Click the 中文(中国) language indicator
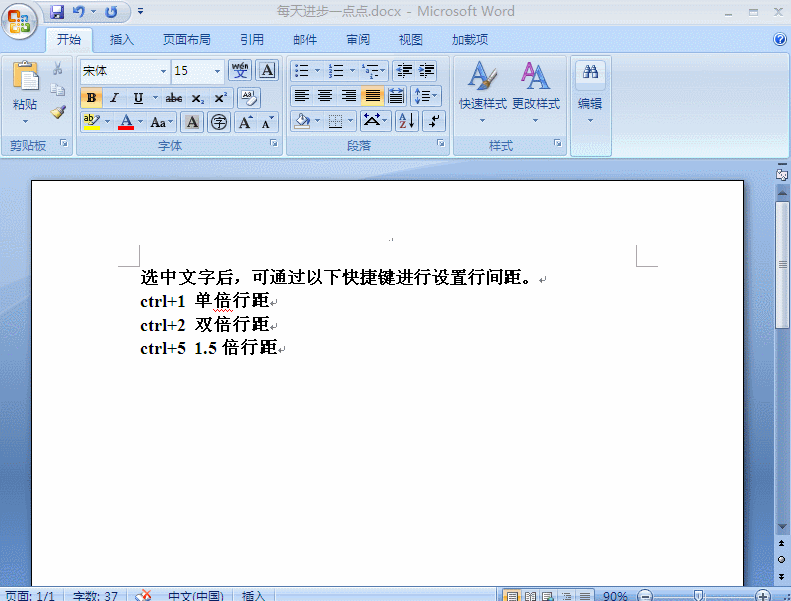The height and width of the screenshot is (601, 791). [195, 596]
